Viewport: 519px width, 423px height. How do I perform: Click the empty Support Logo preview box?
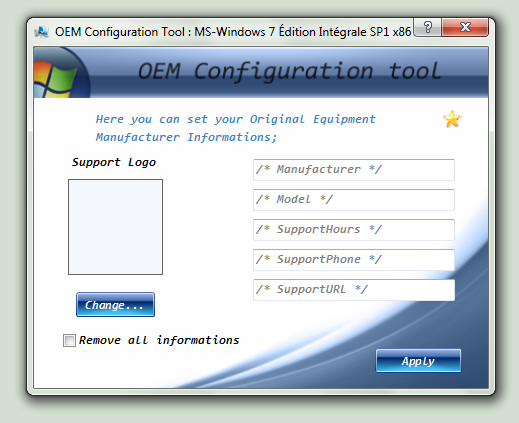115,227
